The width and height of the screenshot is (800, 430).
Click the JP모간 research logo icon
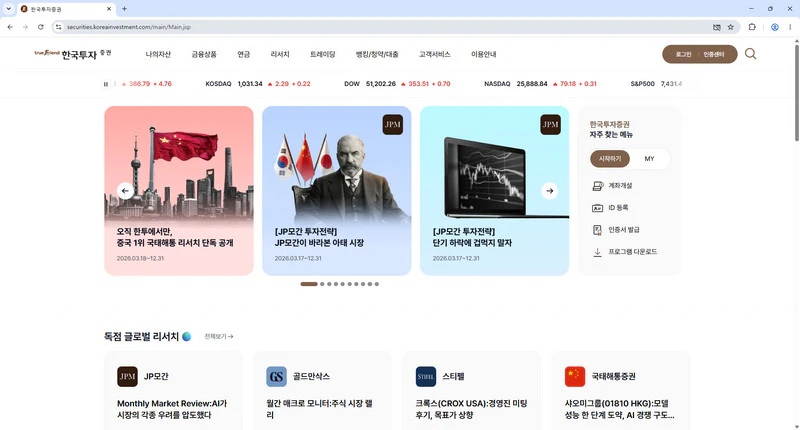(127, 376)
